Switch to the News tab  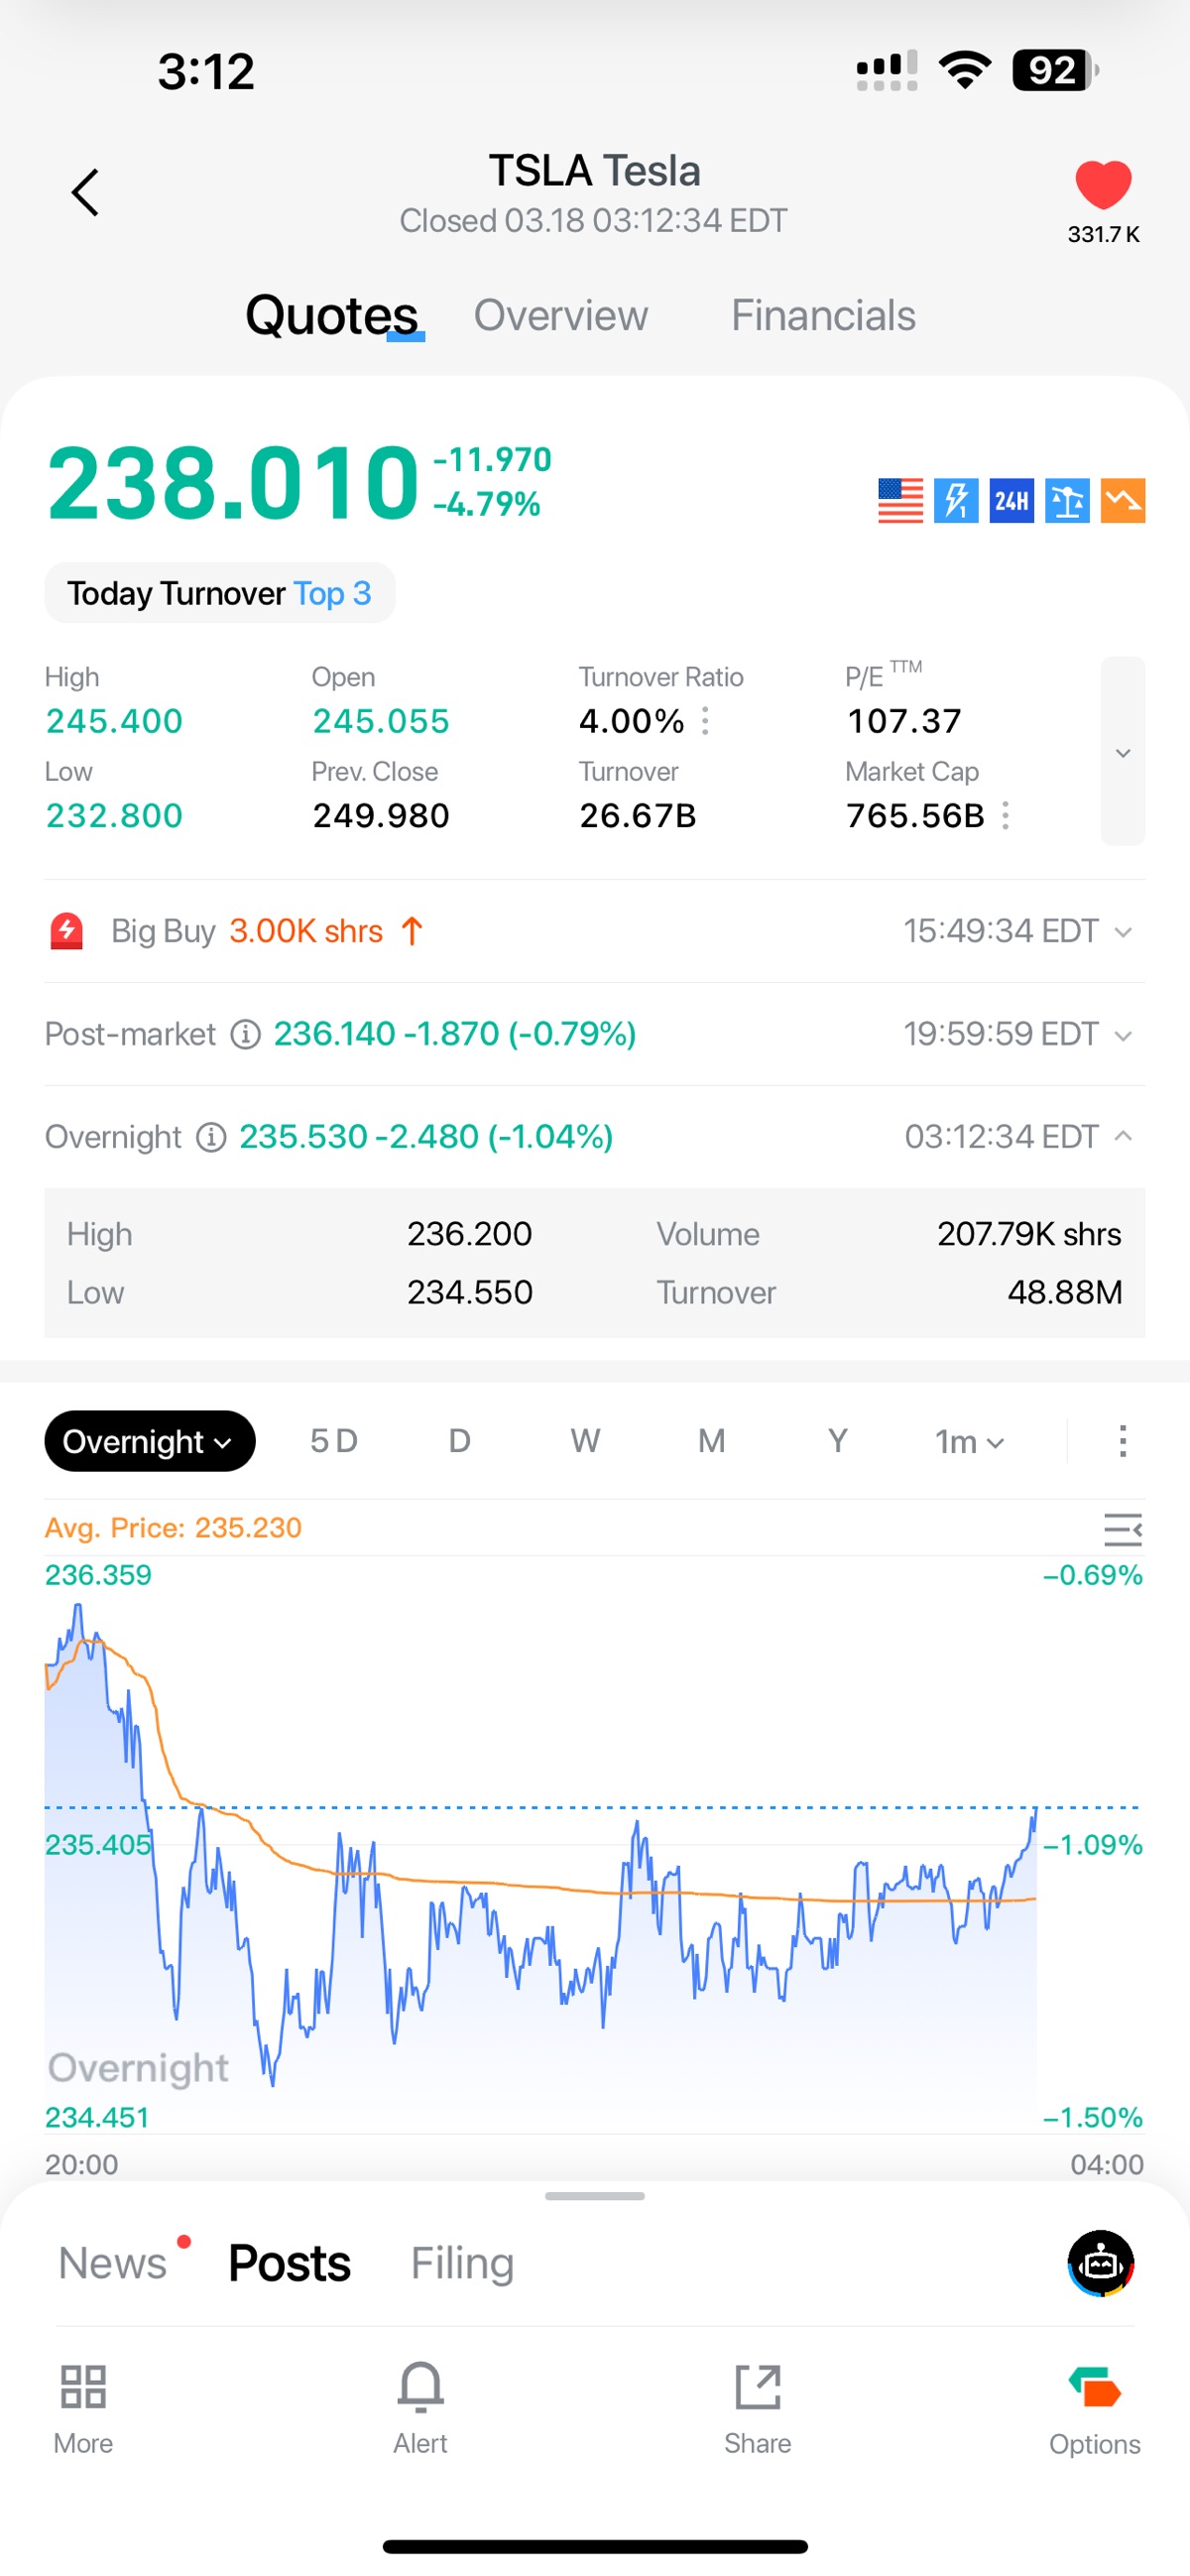pos(113,2263)
